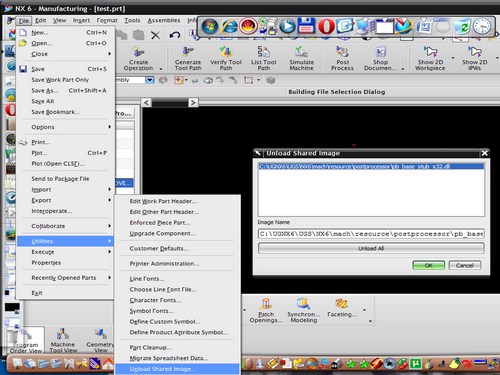Image resolution: width=500 pixels, height=375 pixels.
Task: Click Unload All button
Action: point(371,248)
